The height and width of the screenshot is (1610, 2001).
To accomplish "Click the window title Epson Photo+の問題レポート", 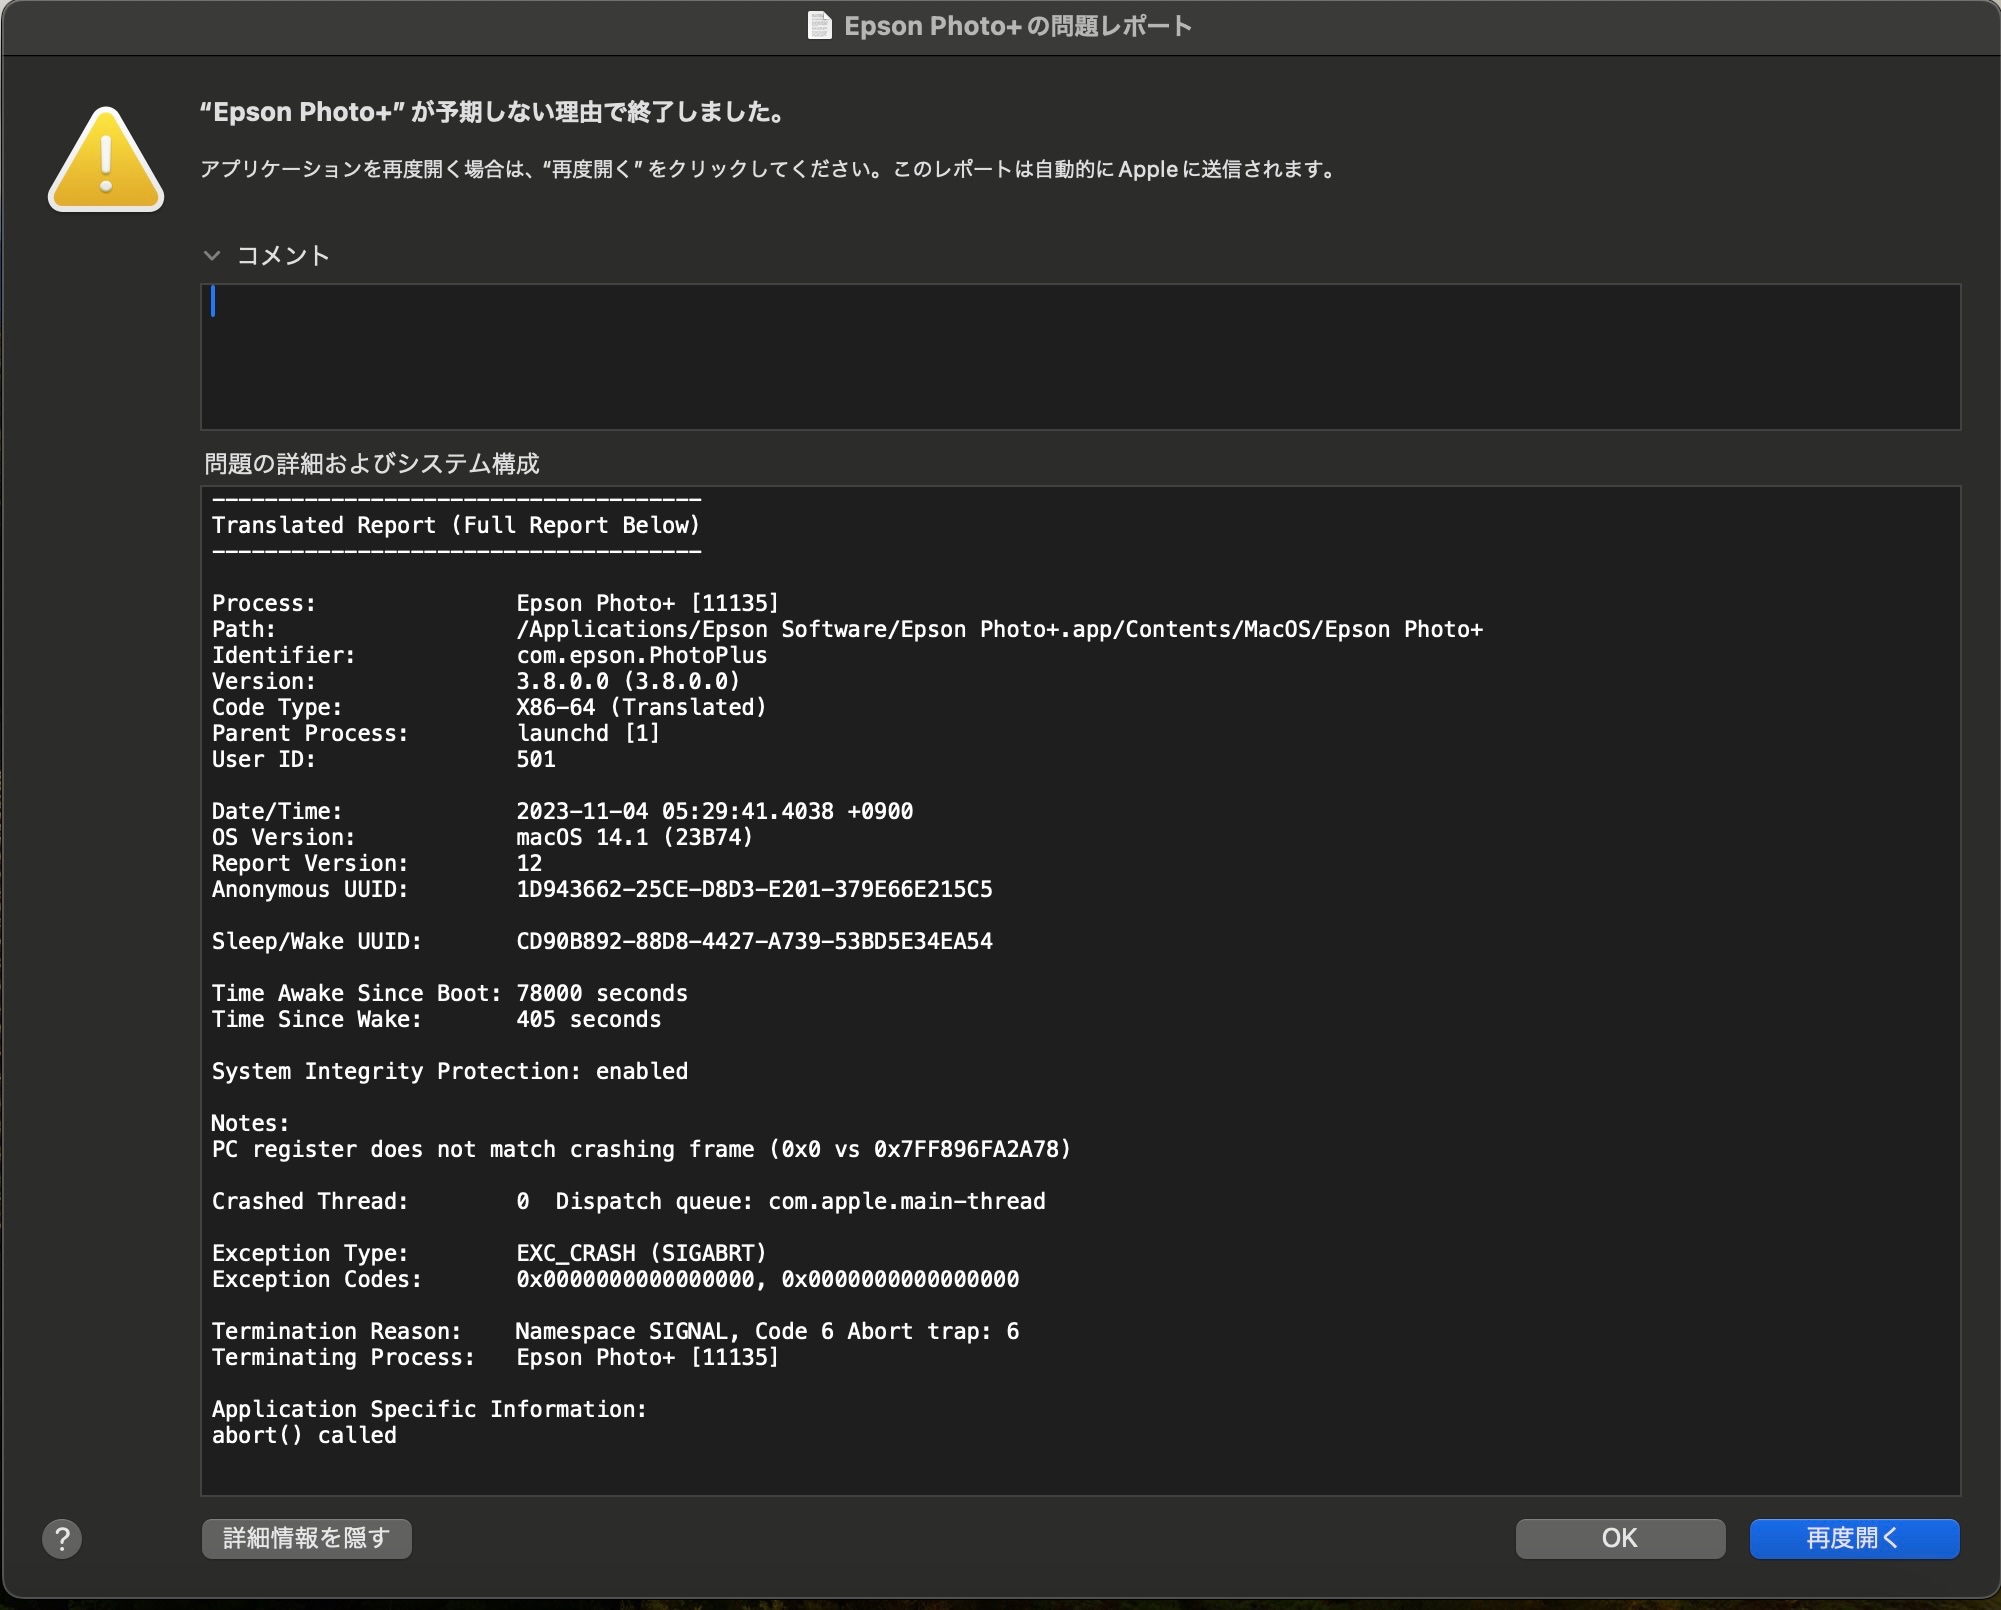I will [x=1017, y=26].
